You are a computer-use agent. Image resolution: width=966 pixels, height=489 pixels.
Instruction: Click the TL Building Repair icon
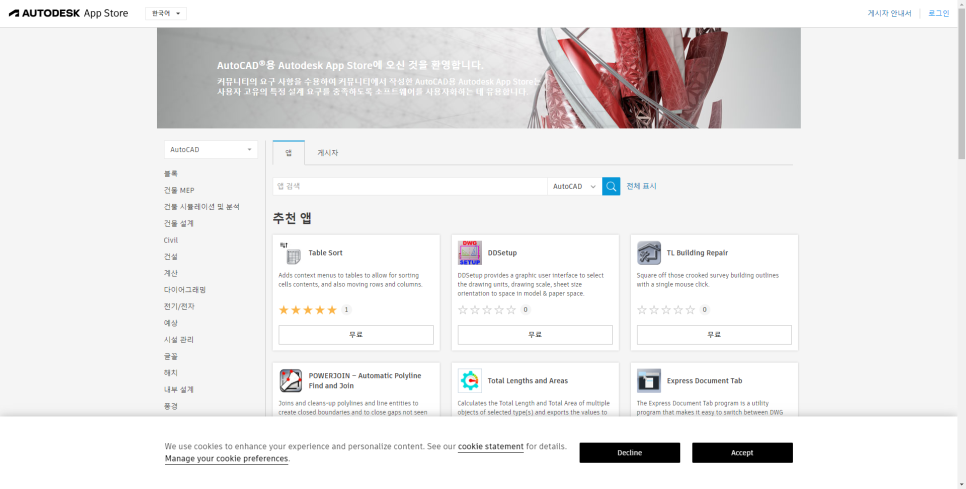pos(649,253)
